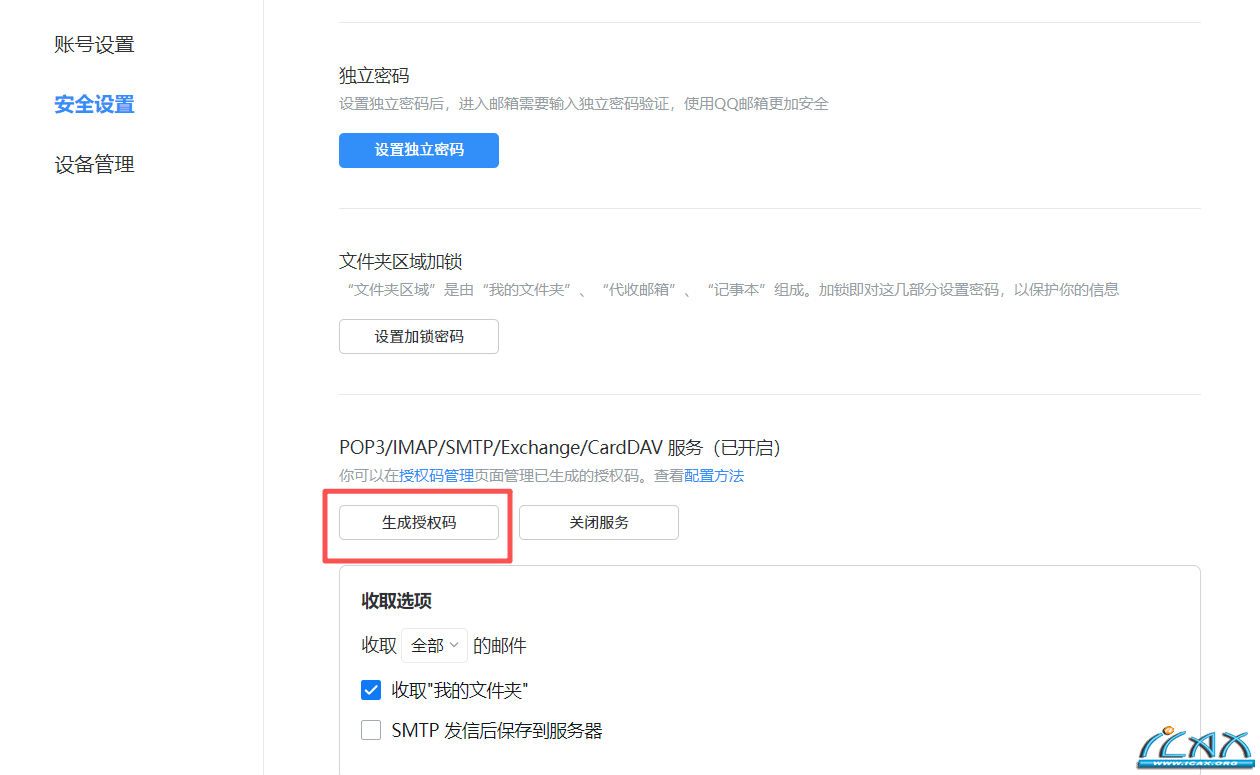Image resolution: width=1260 pixels, height=775 pixels.
Task: Click the 收取选项 heading
Action: (397, 601)
